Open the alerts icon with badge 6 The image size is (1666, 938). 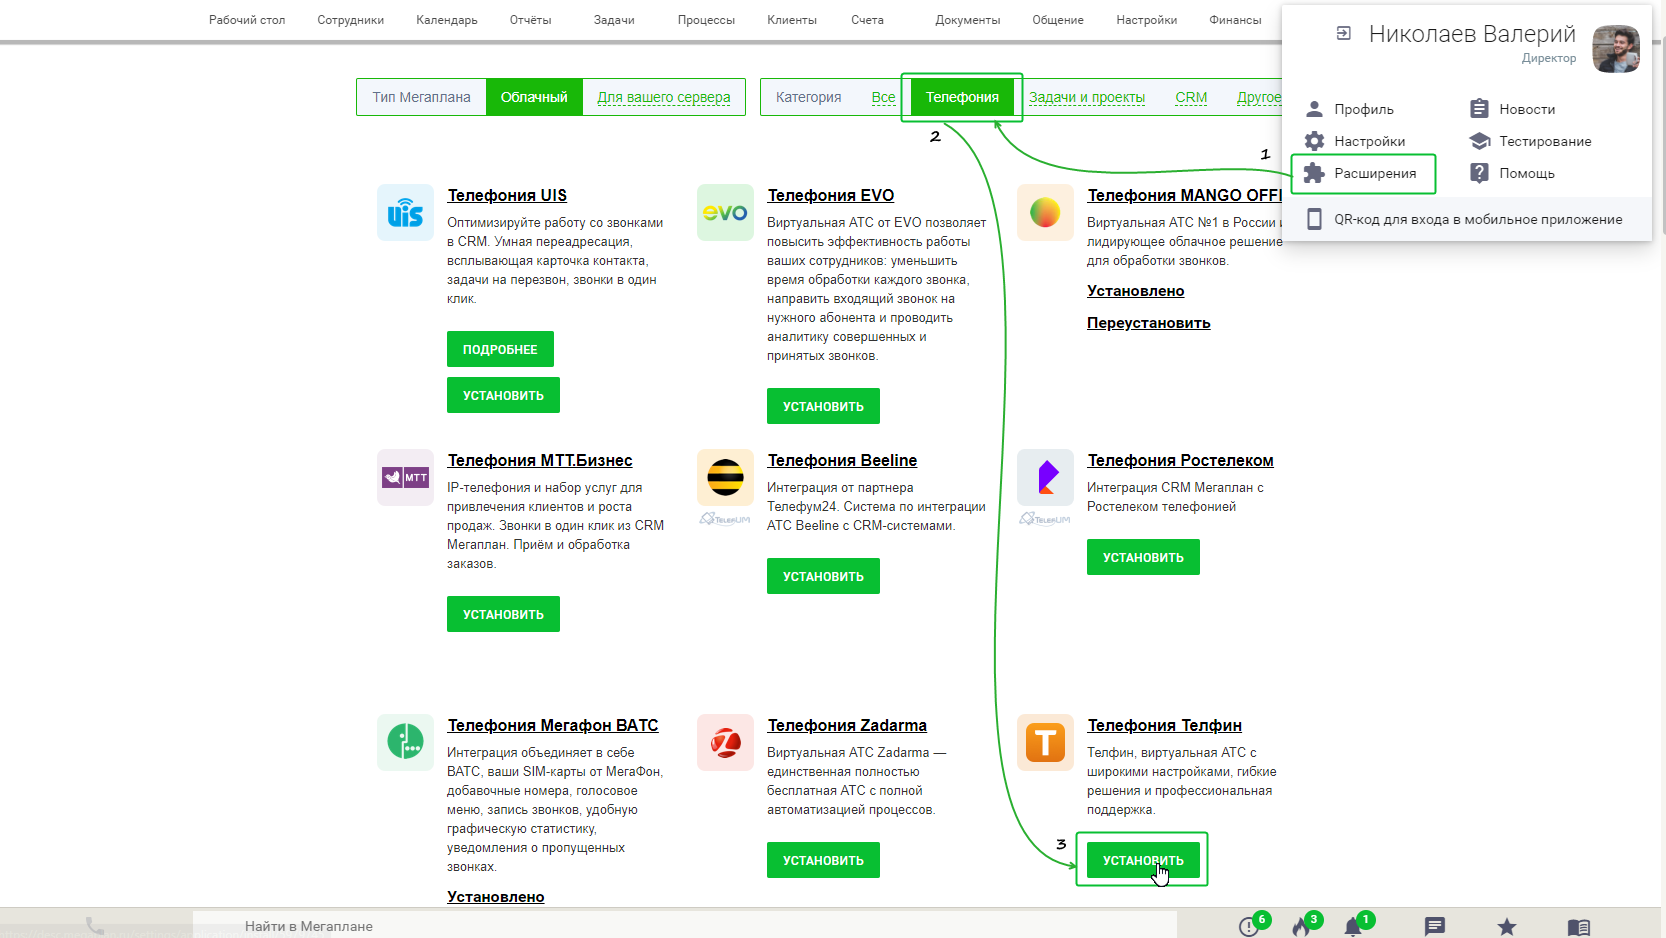[1248, 927]
